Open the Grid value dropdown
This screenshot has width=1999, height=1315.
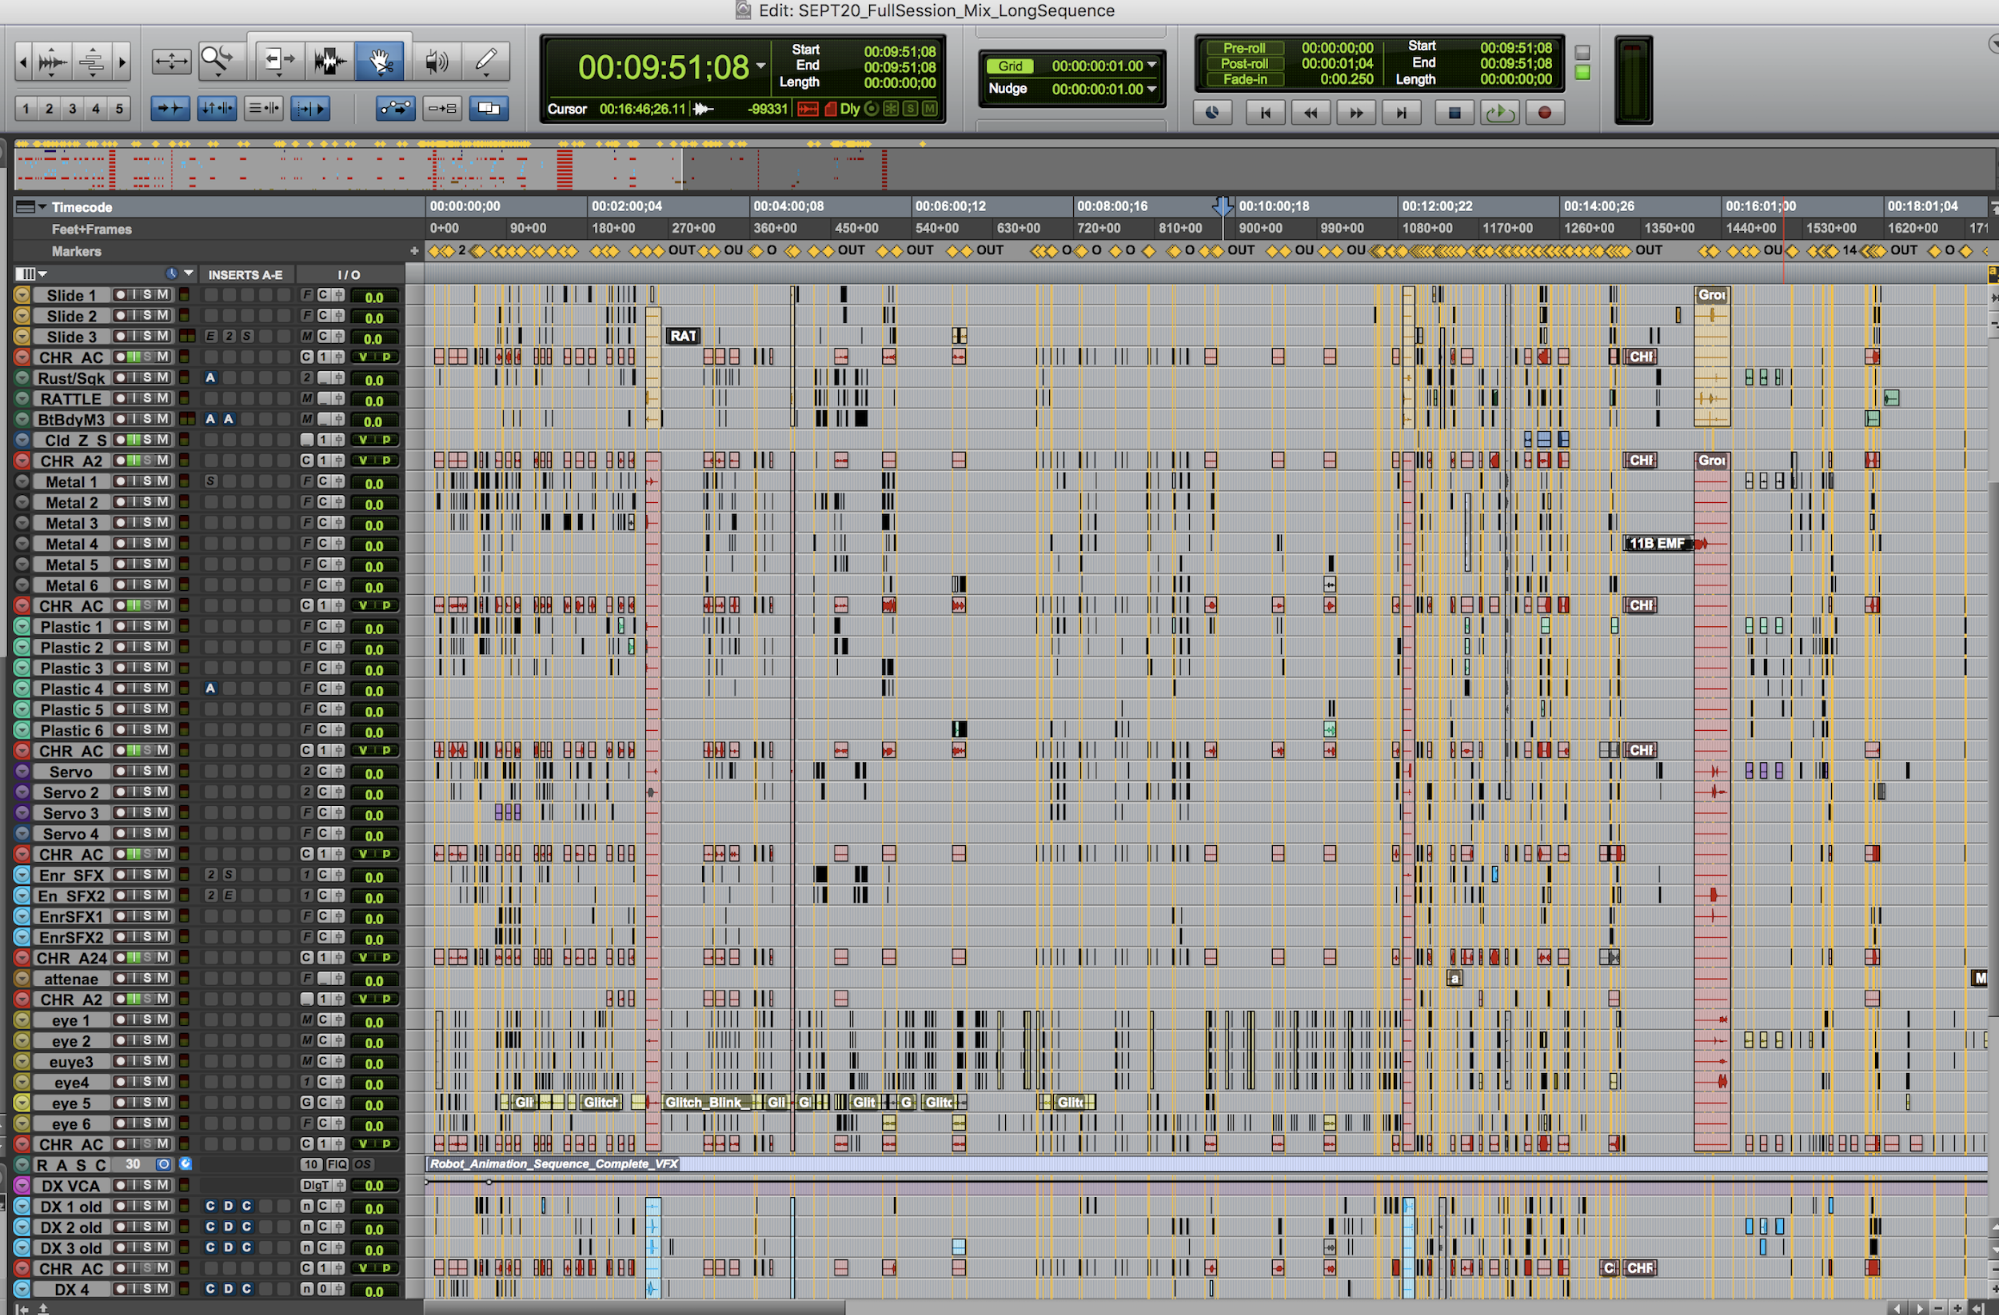point(1152,66)
